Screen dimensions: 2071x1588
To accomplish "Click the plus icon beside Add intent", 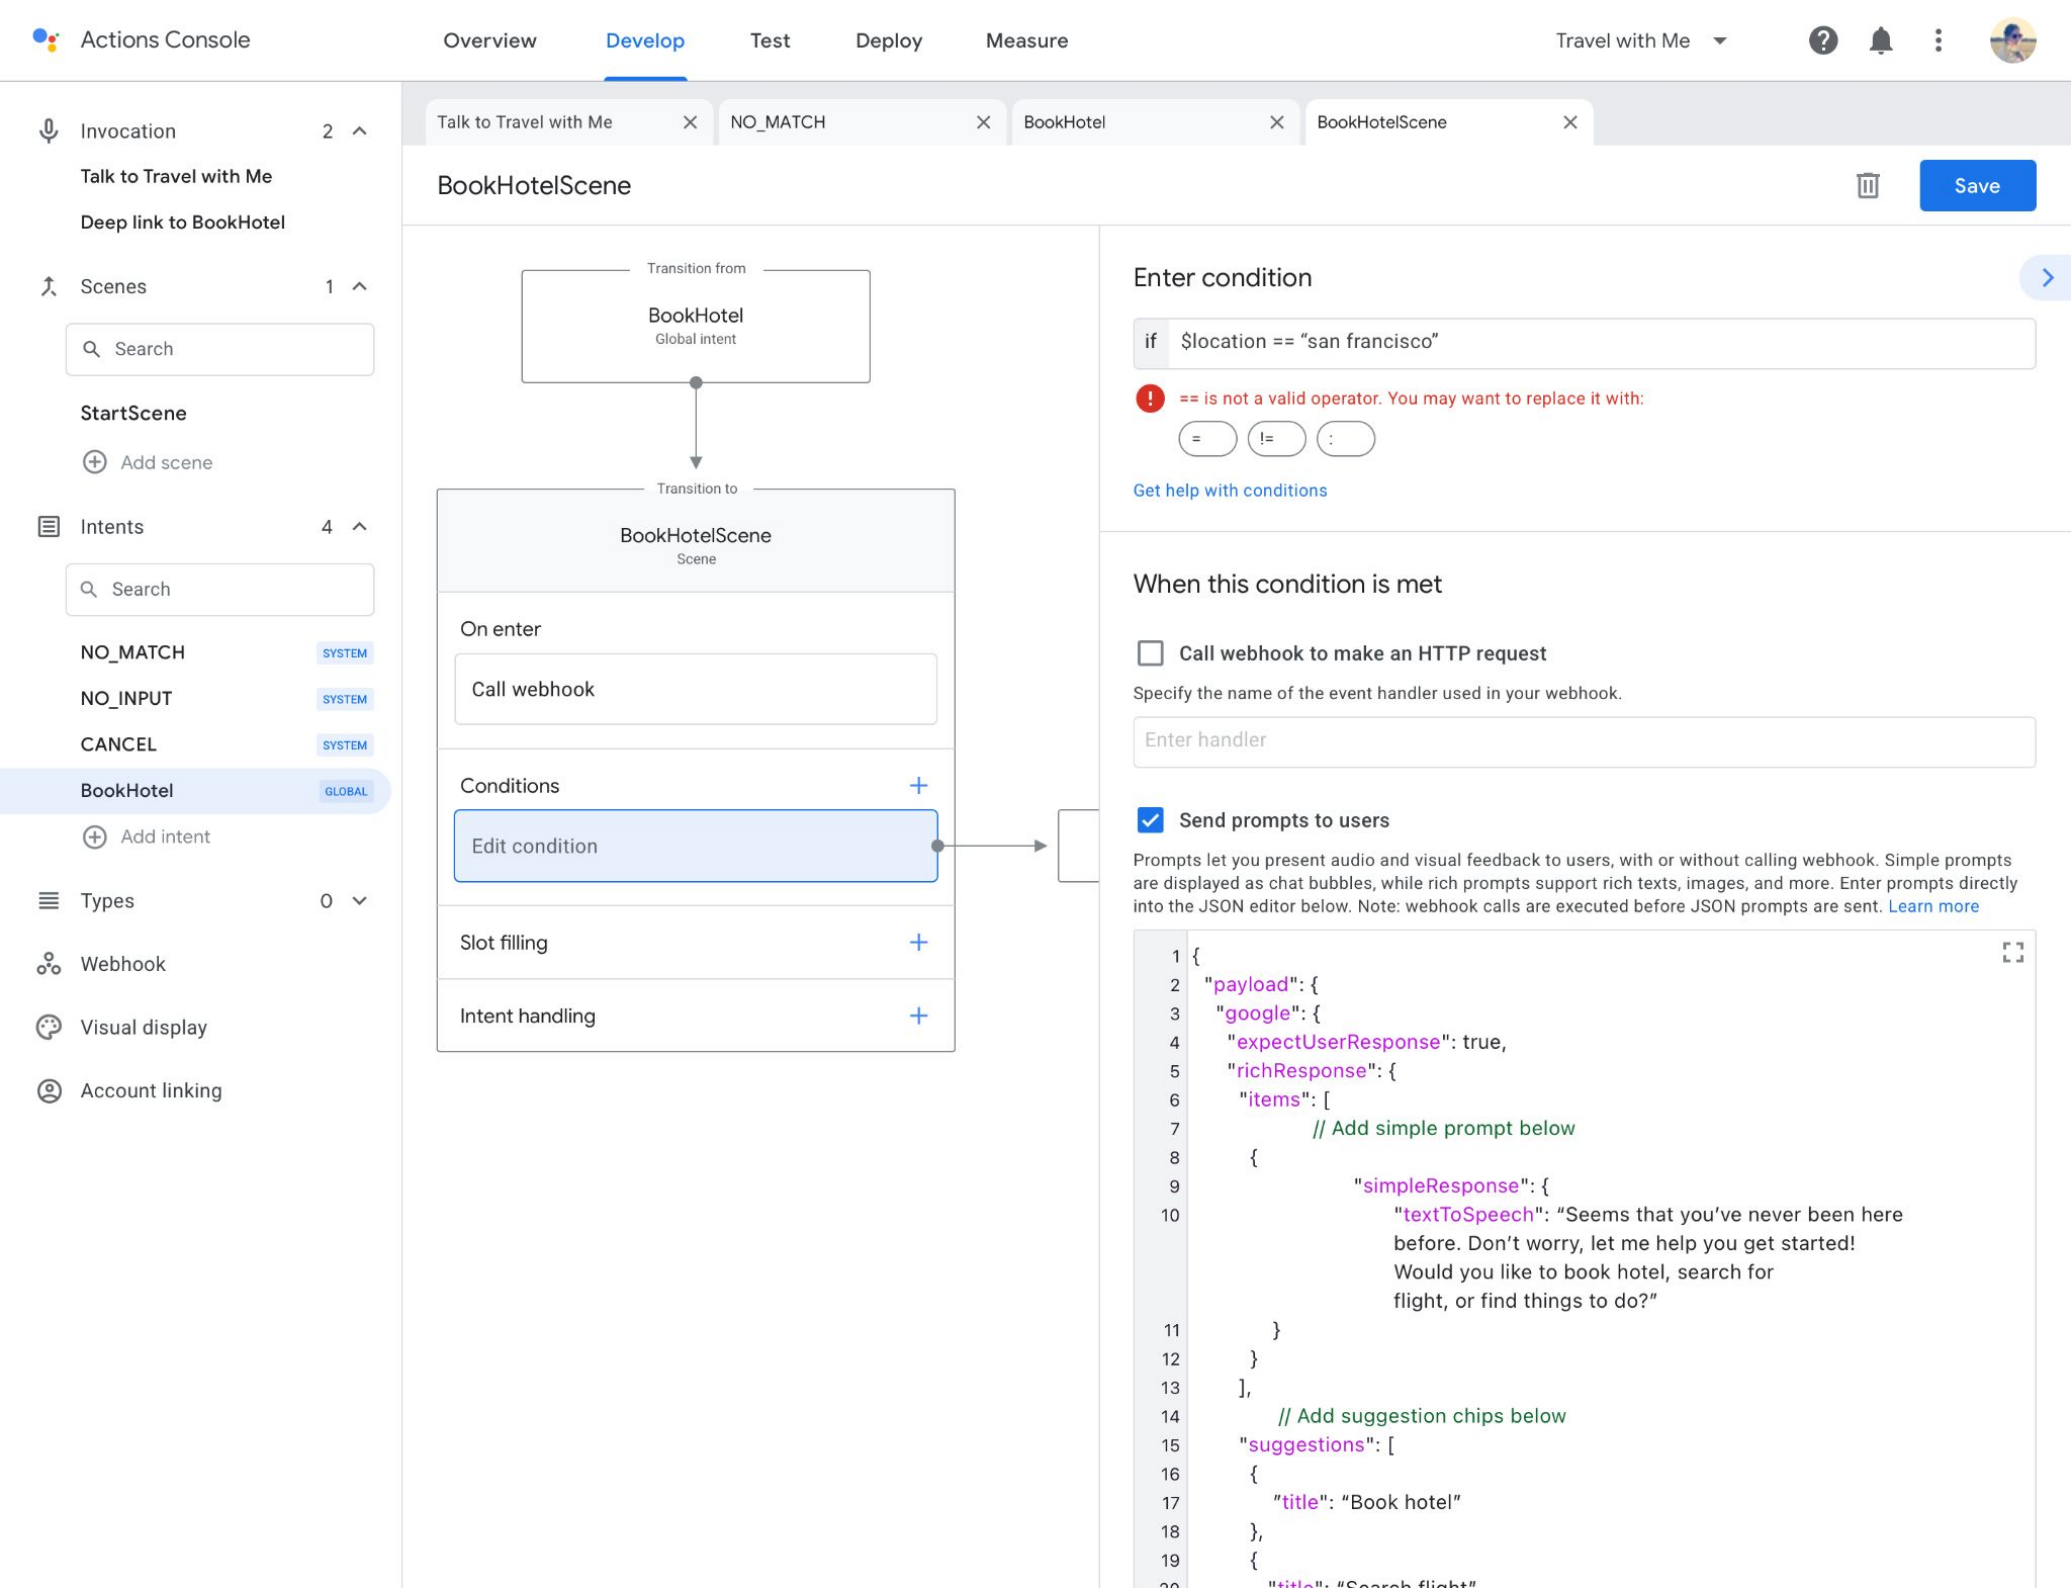I will (x=94, y=836).
